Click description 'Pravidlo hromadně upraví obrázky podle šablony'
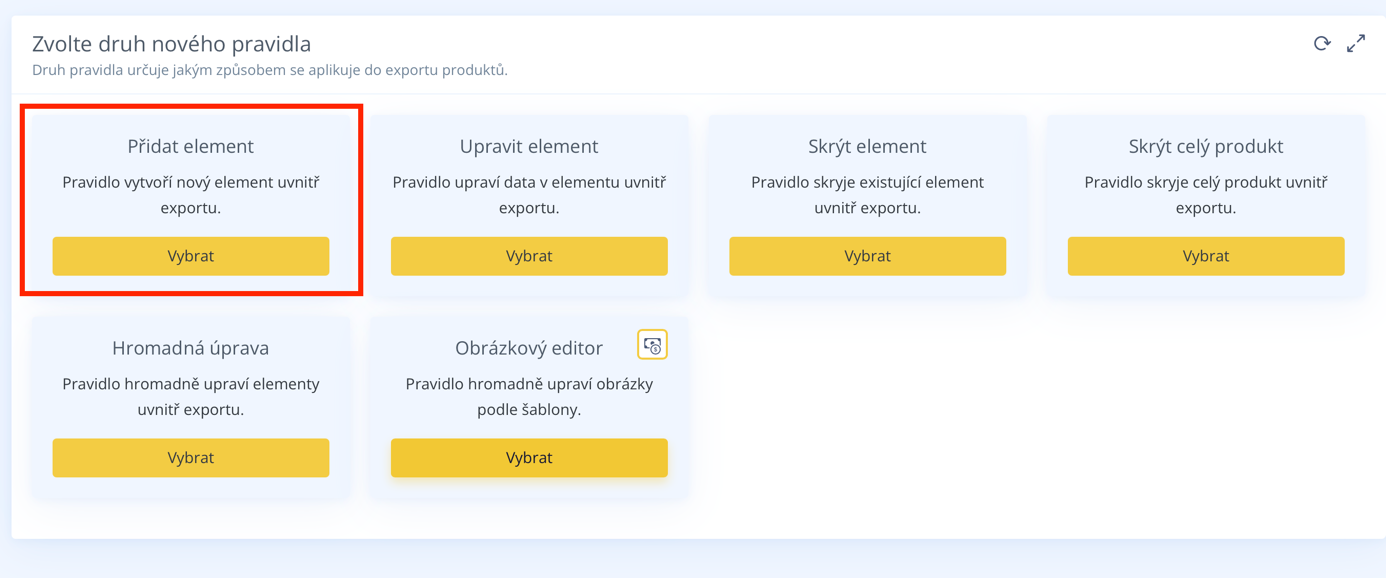 pyautogui.click(x=529, y=397)
